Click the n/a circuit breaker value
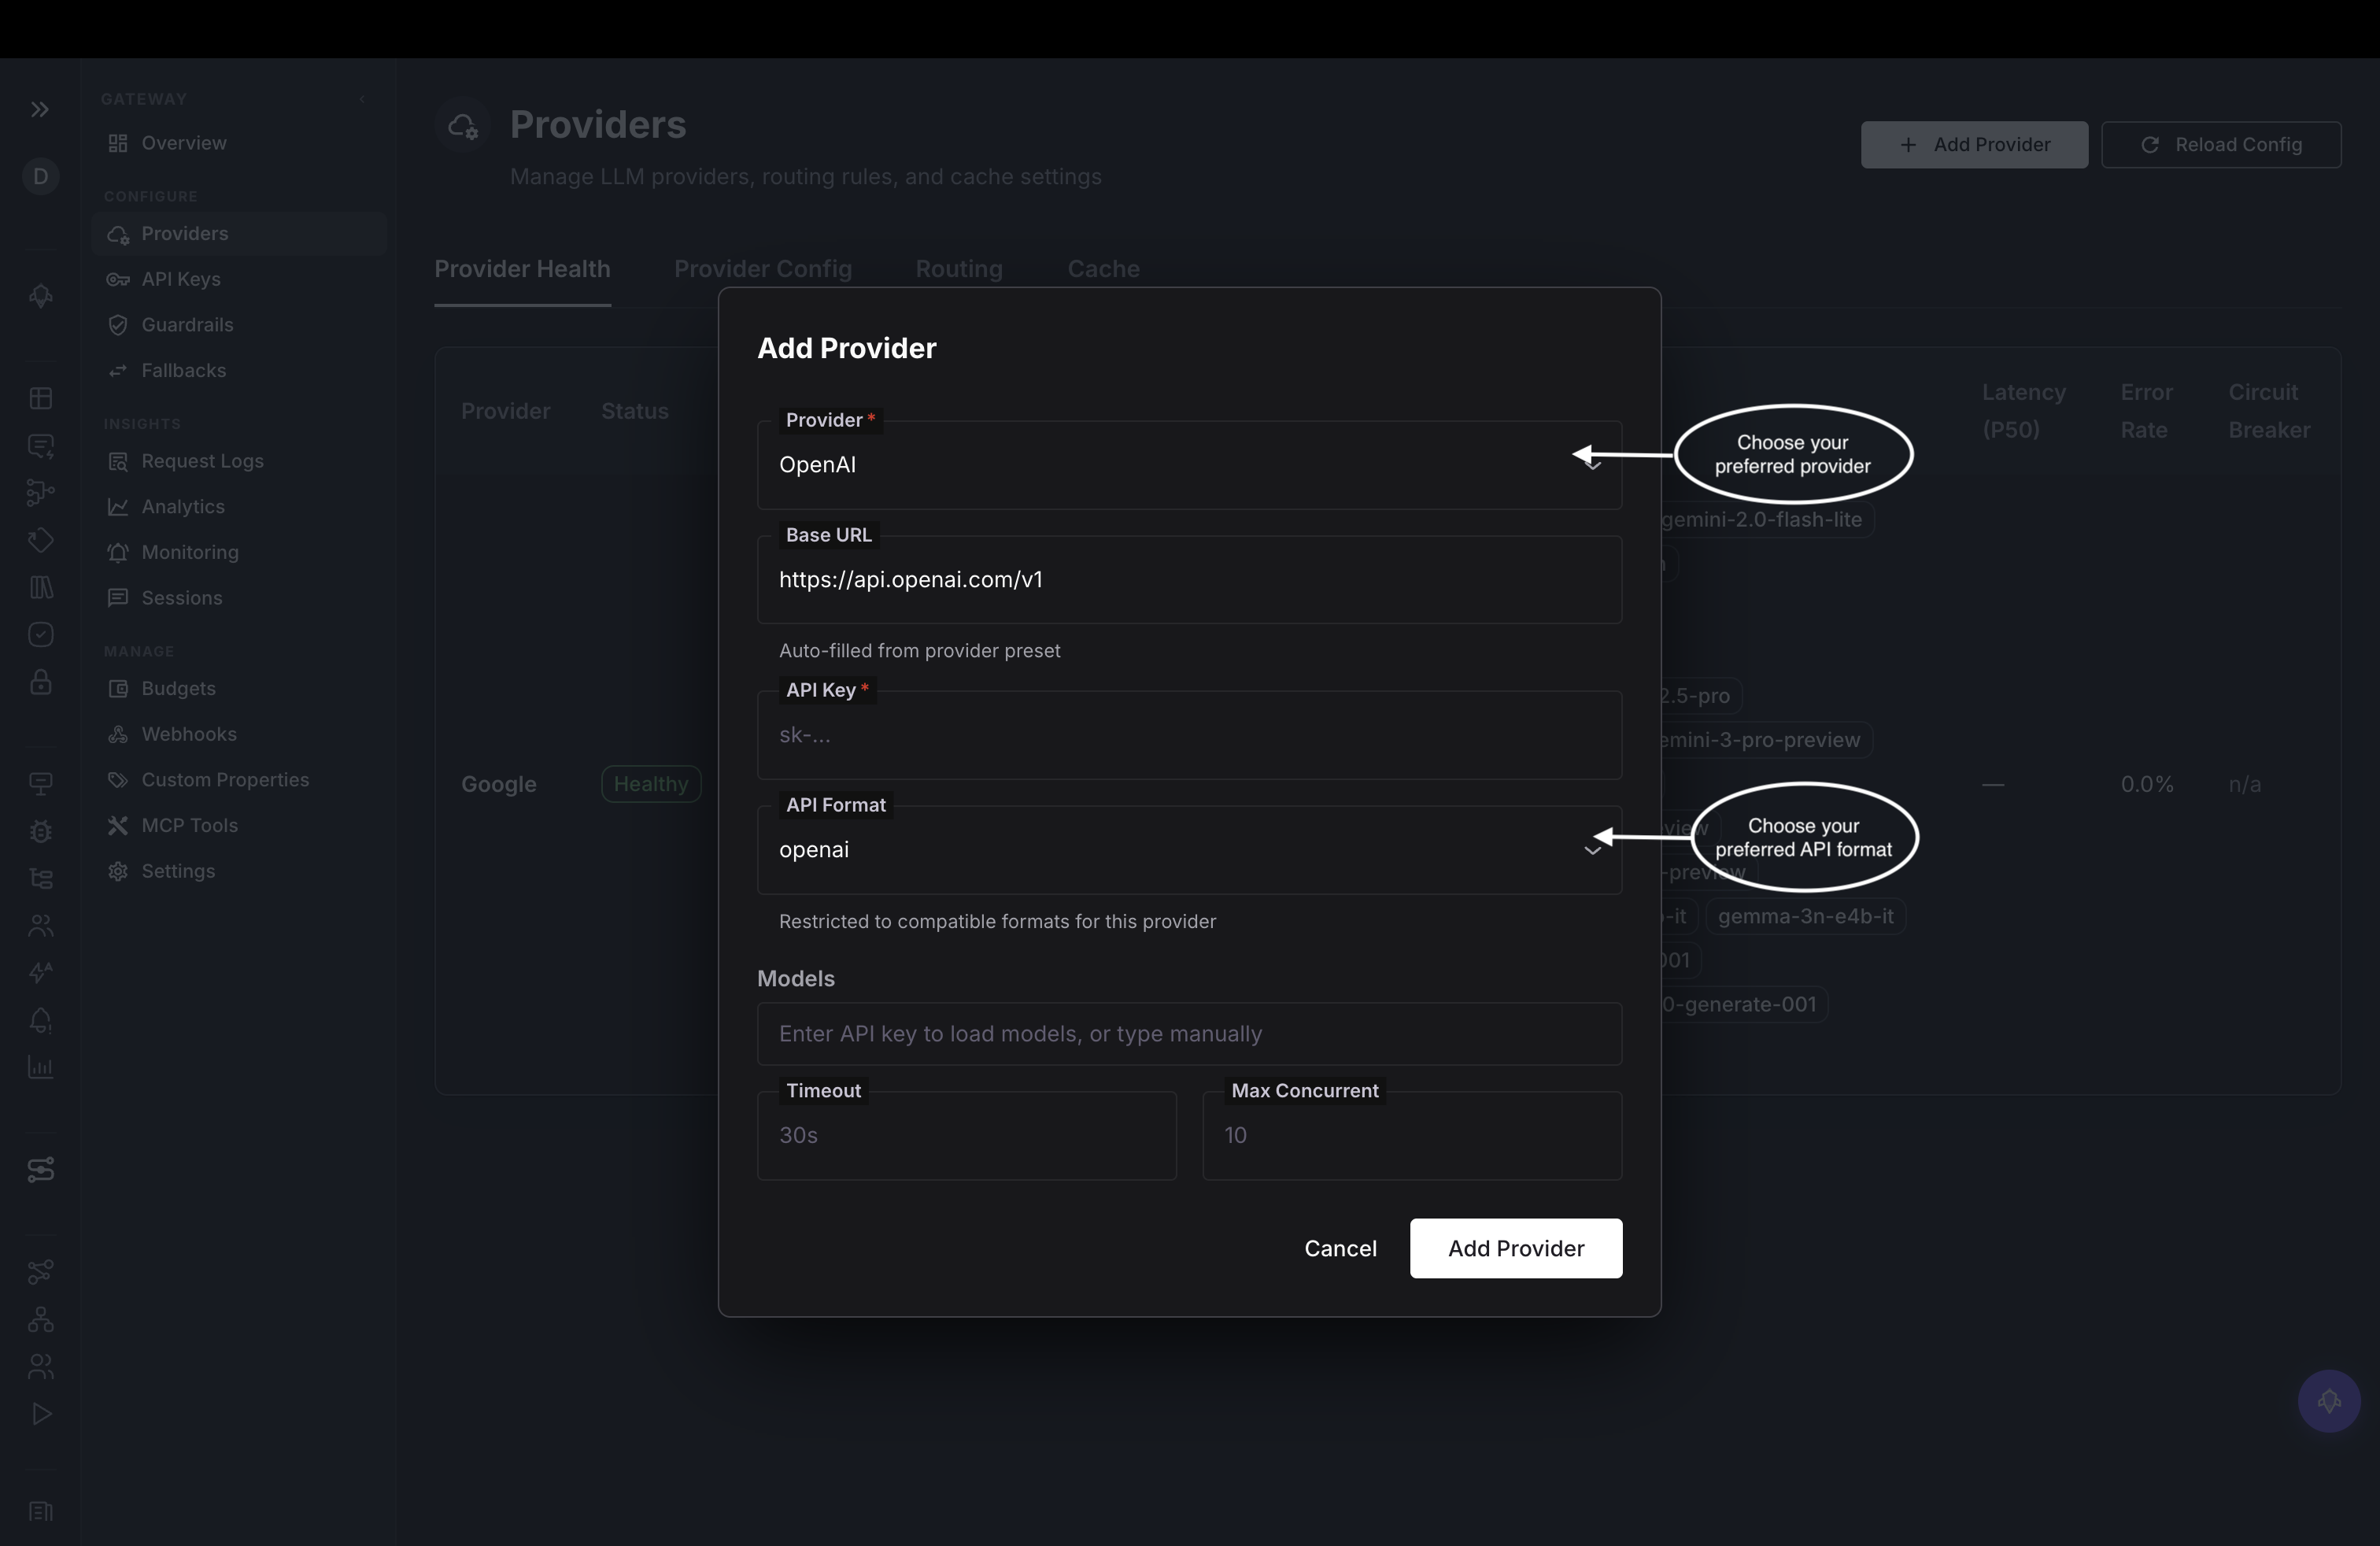This screenshot has height=1546, width=2380. 2244,785
